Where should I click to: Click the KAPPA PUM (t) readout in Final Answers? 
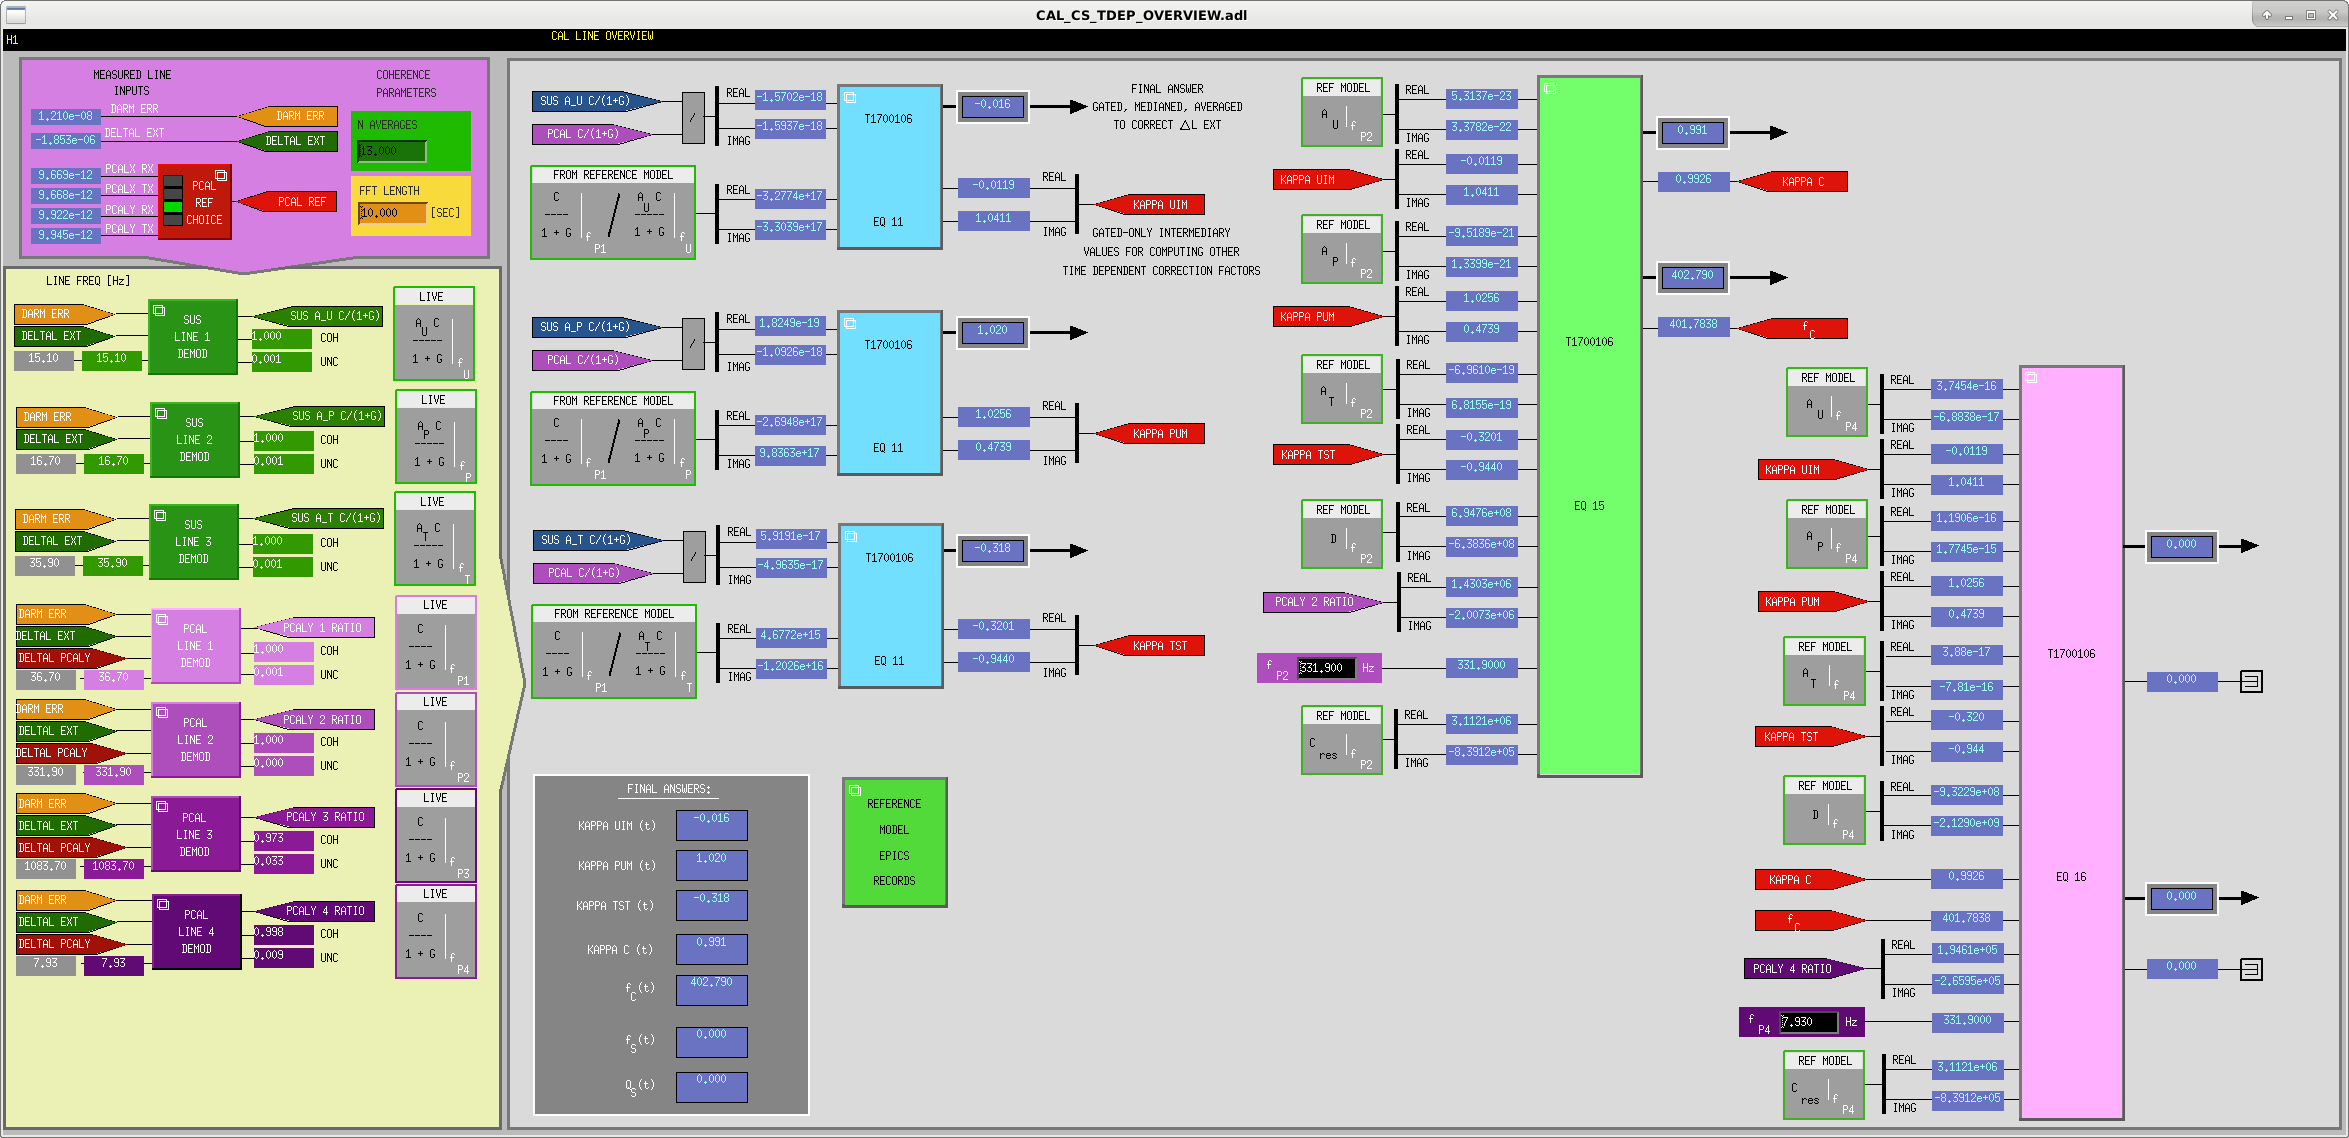tap(712, 865)
